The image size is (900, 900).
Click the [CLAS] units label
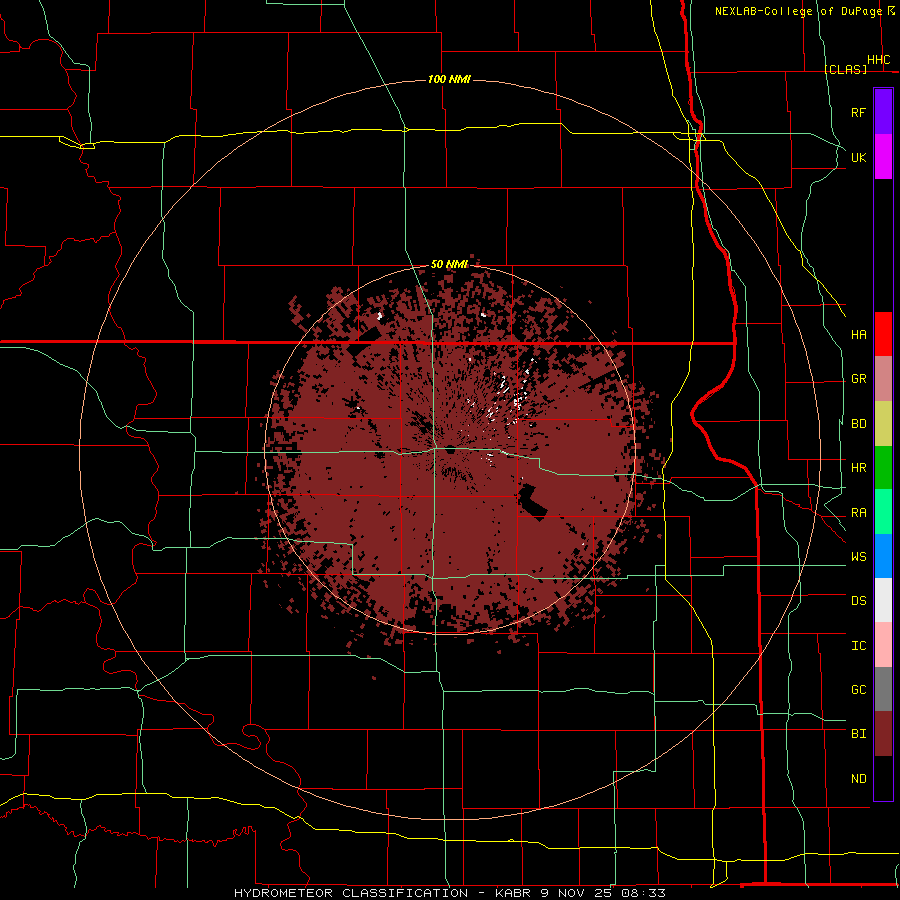click(845, 69)
